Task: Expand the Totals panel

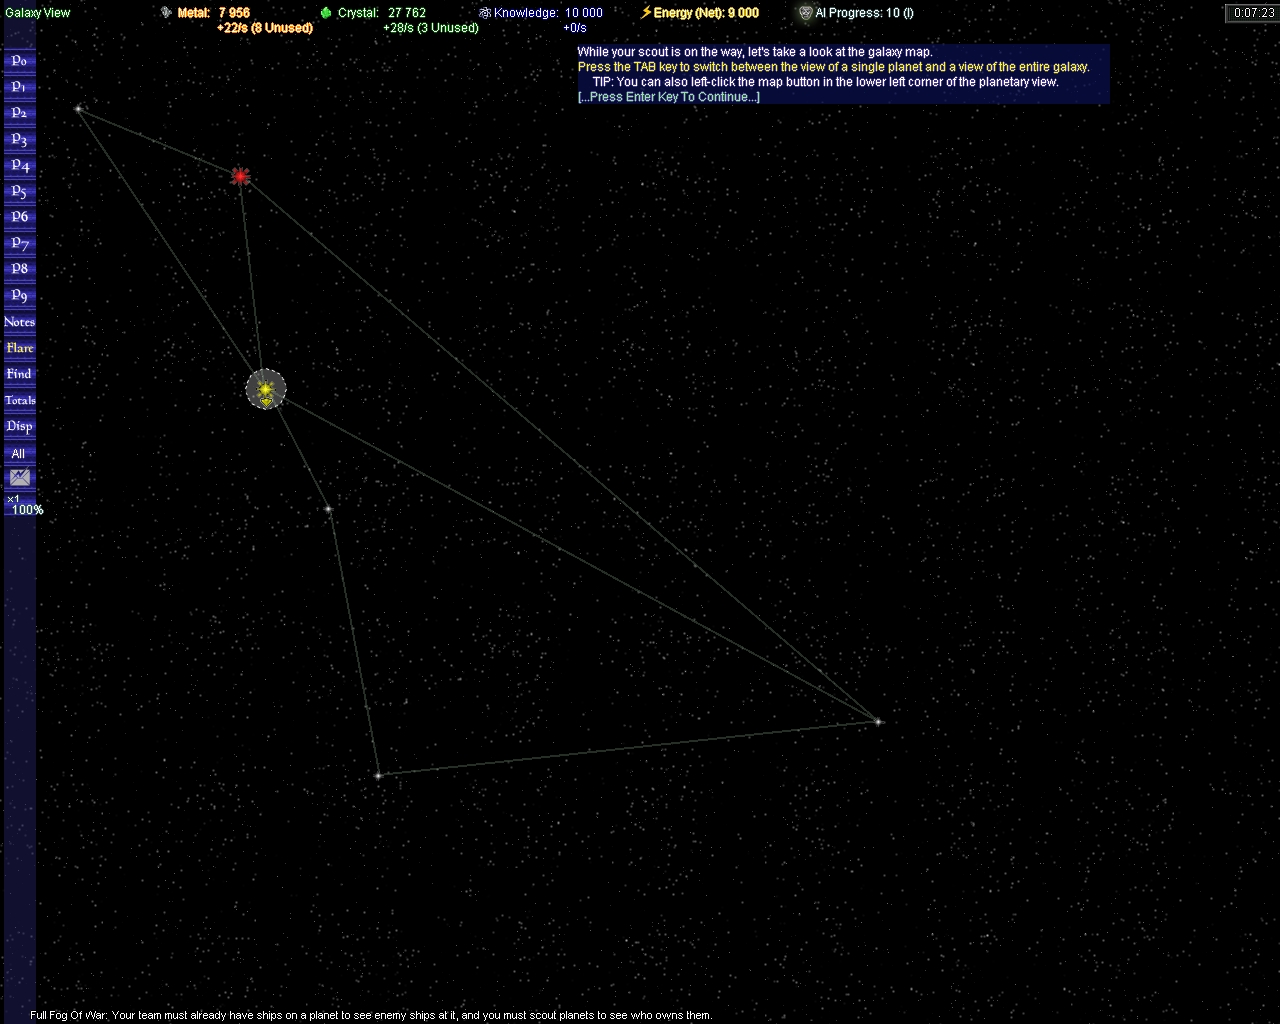Action: (x=19, y=400)
